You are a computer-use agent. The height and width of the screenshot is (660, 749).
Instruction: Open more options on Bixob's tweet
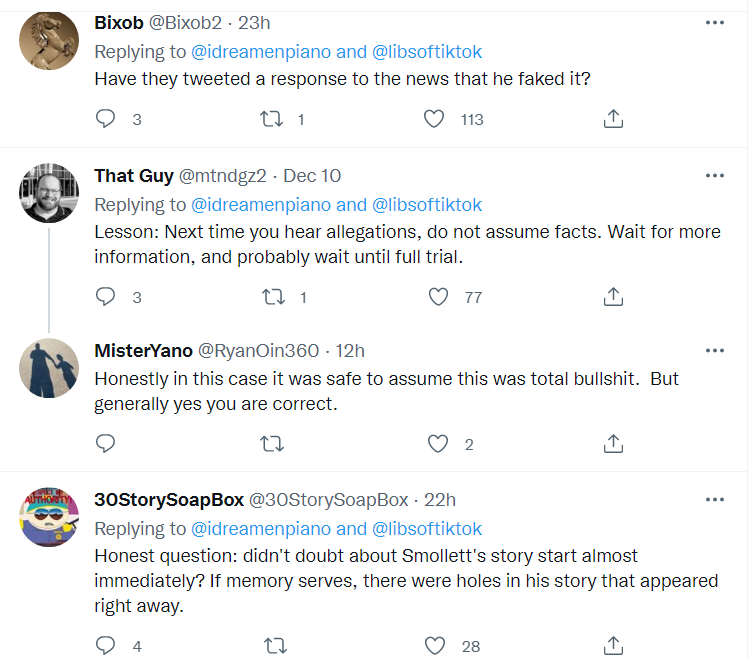click(714, 22)
